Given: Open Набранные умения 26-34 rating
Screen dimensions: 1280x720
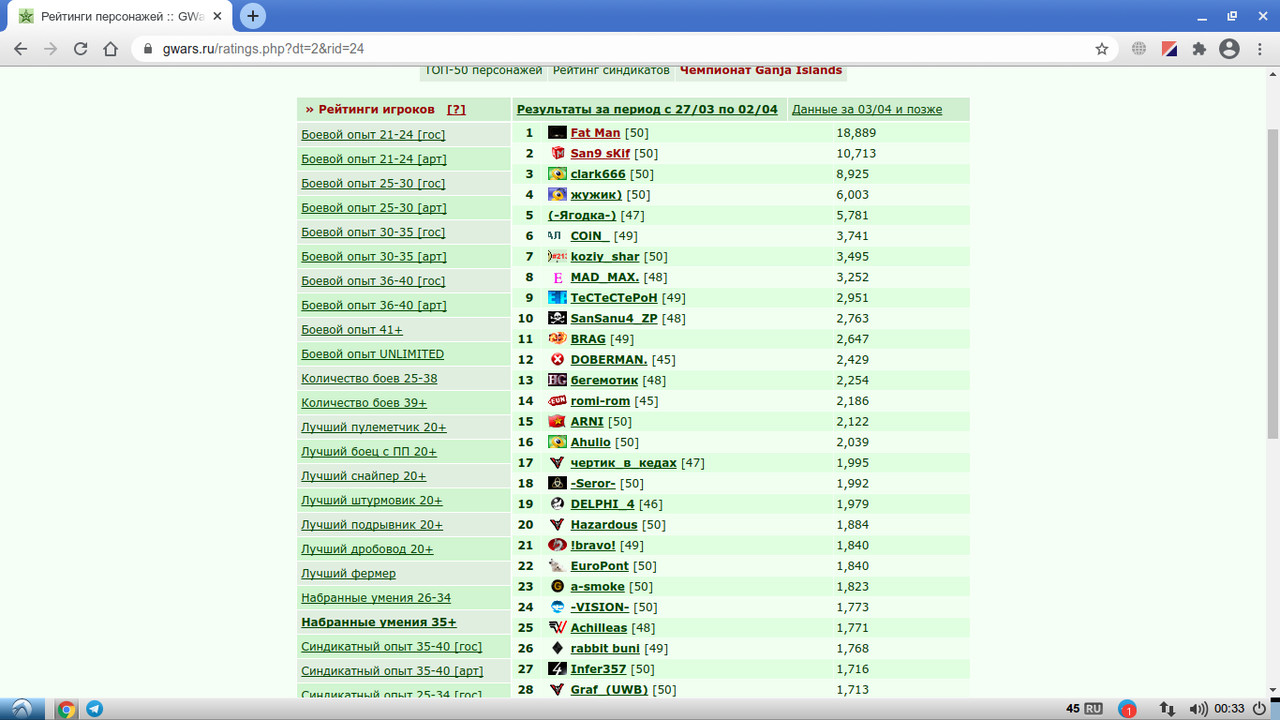Looking at the screenshot, I should click(376, 598).
